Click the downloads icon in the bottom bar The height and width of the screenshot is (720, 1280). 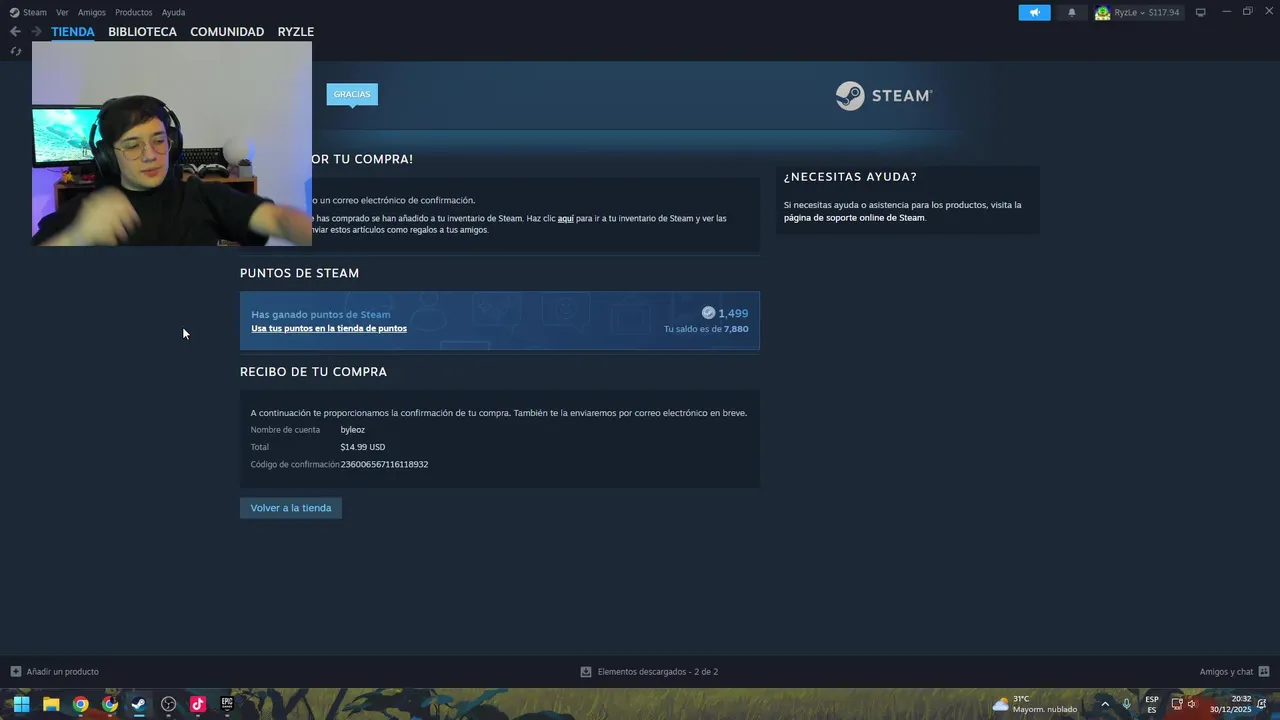tap(586, 672)
